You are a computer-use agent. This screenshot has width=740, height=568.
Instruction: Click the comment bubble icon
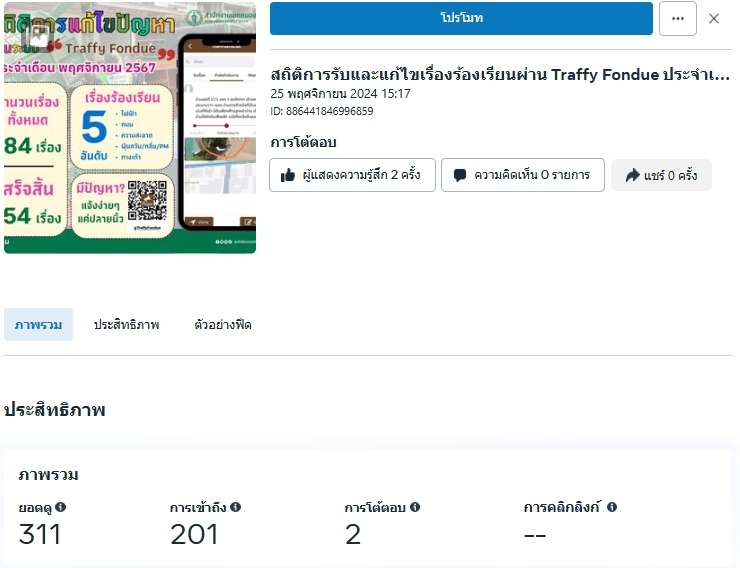(x=460, y=175)
